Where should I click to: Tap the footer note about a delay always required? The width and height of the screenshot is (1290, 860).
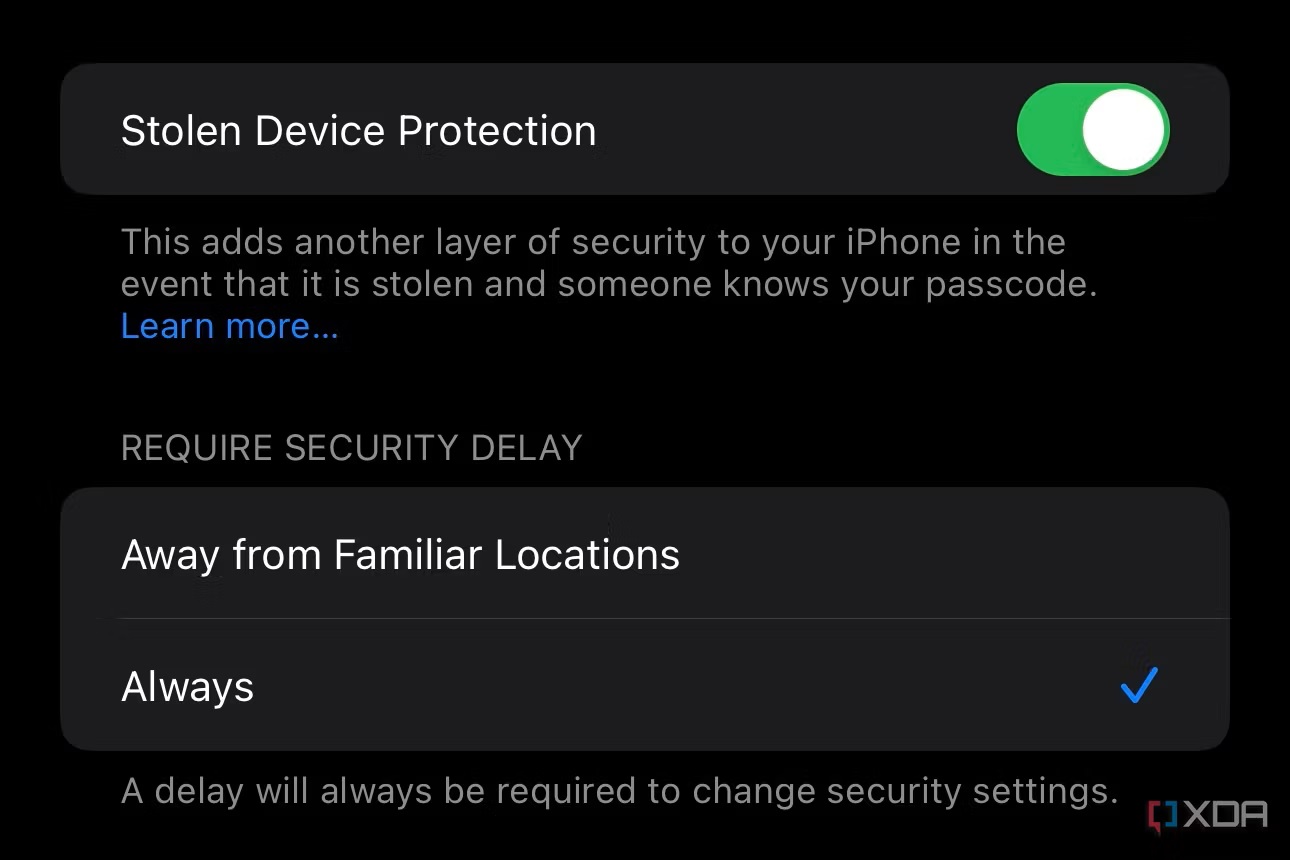coord(619,791)
